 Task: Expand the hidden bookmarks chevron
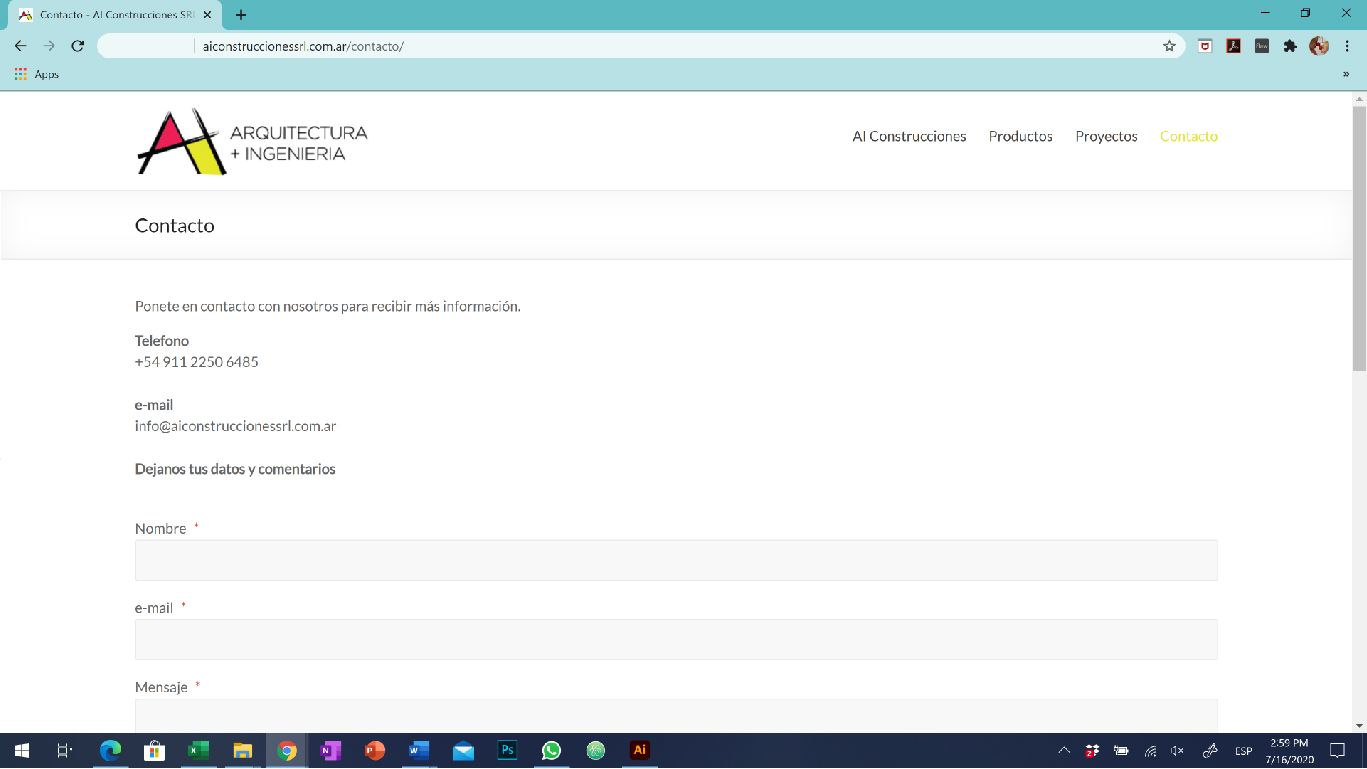pos(1346,74)
